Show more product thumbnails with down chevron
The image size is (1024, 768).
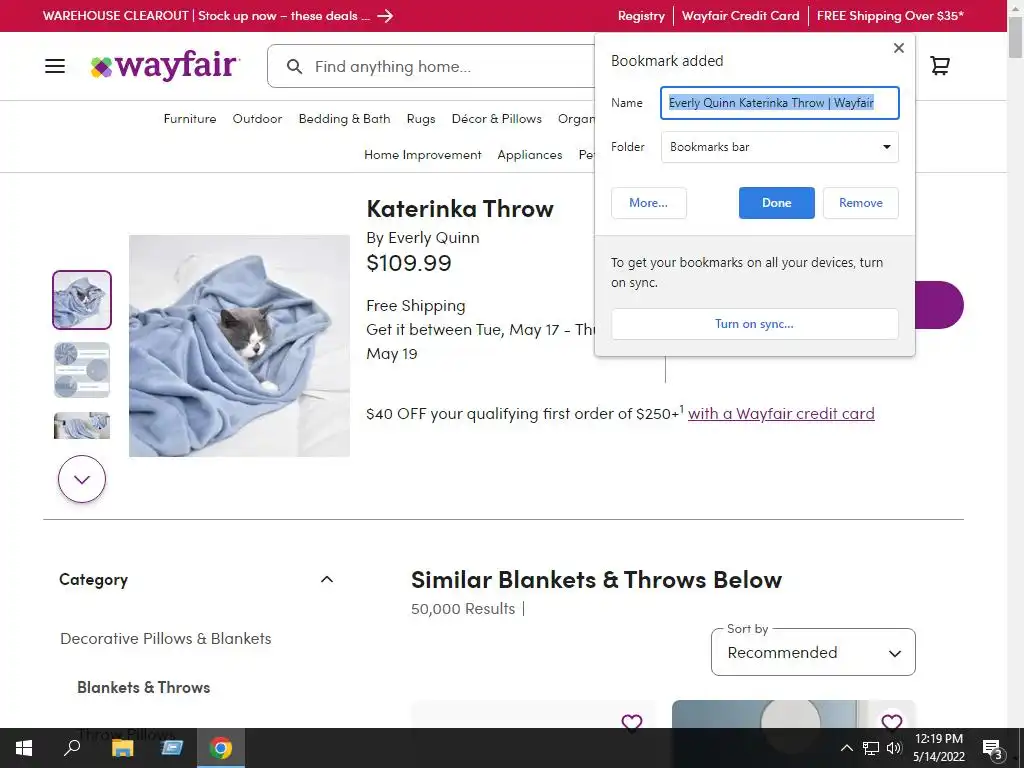click(x=82, y=479)
